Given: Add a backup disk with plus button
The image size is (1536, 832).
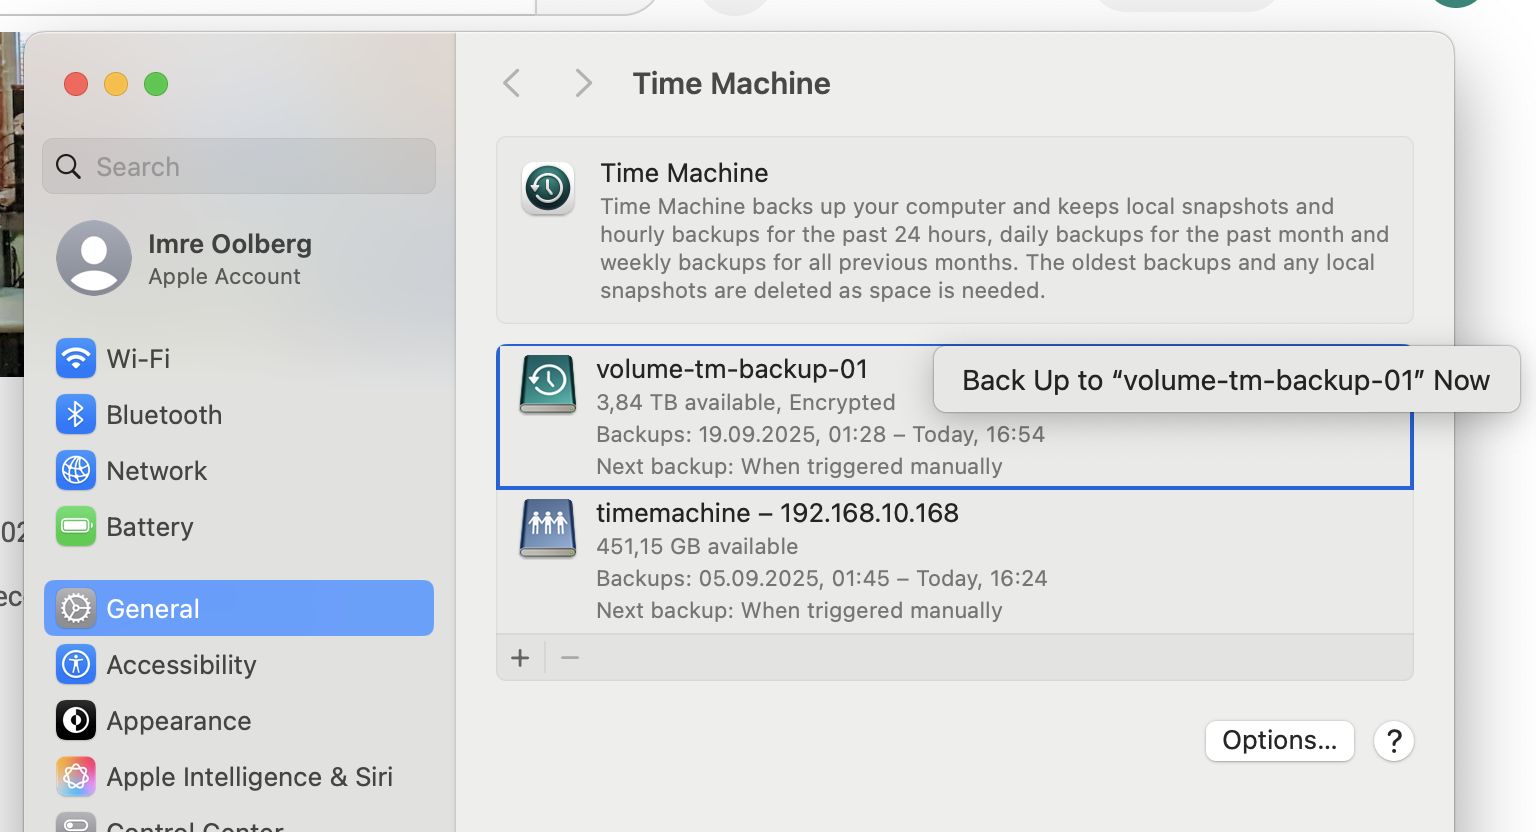Looking at the screenshot, I should tap(520, 658).
